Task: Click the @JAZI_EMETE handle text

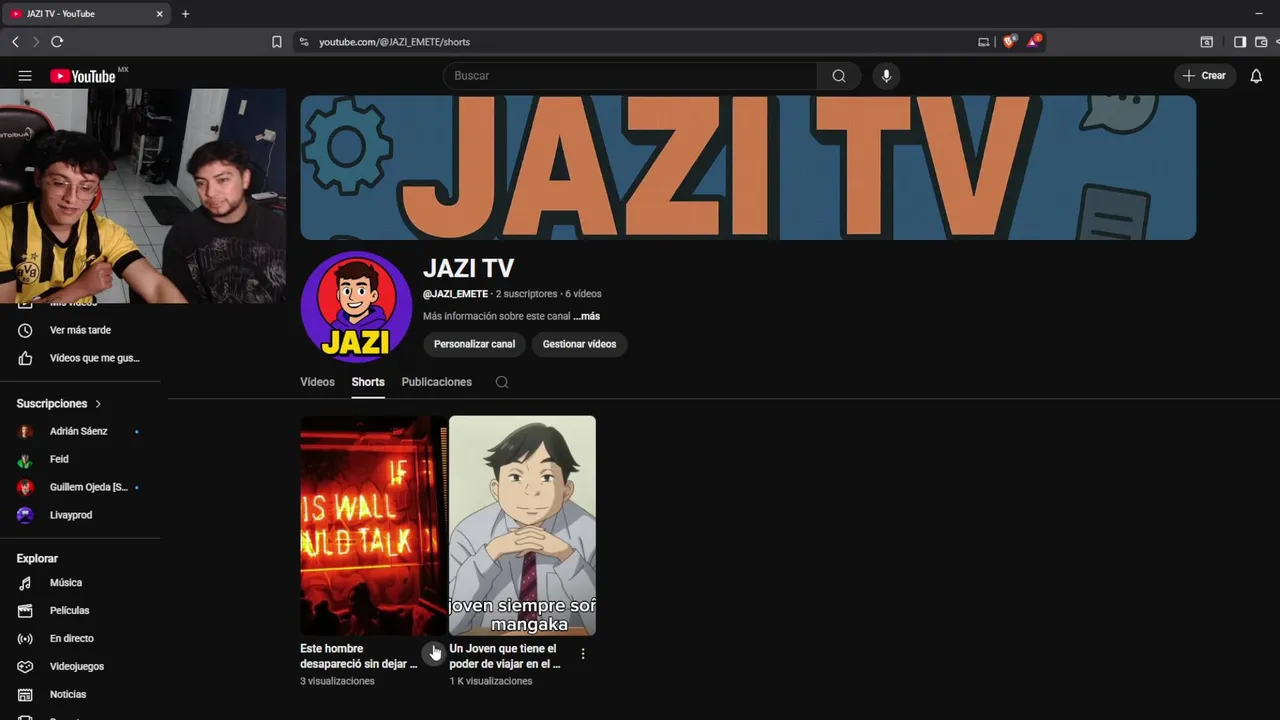Action: click(x=455, y=294)
